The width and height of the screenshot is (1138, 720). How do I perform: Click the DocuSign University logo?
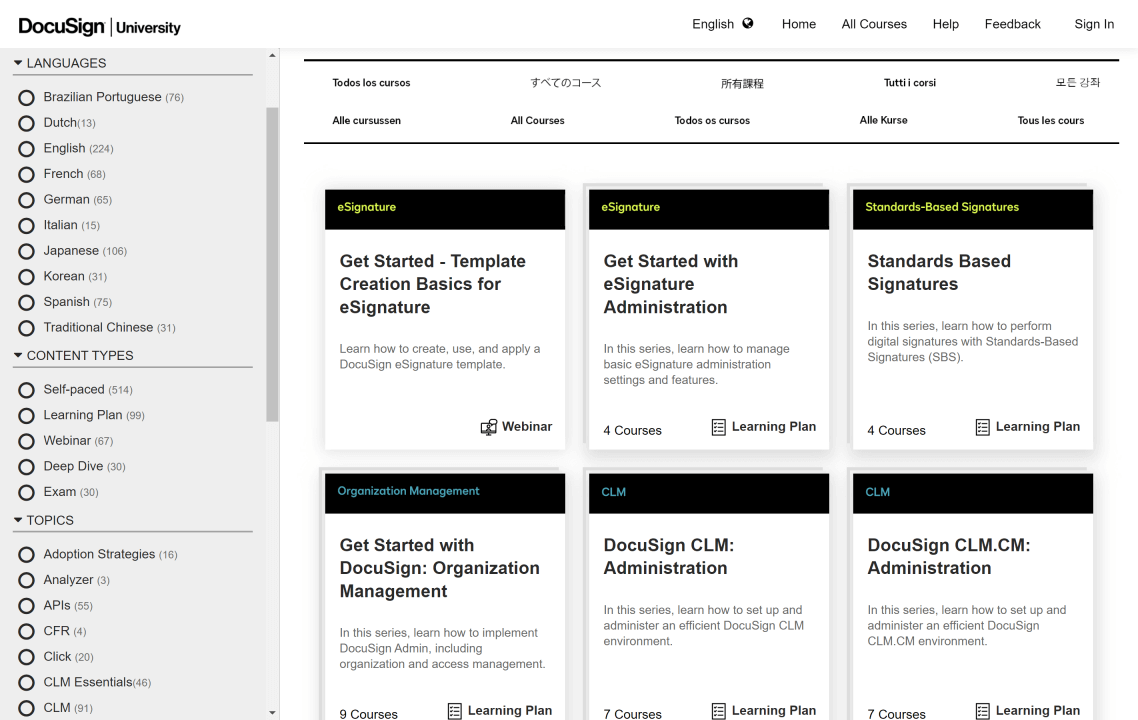tap(98, 27)
